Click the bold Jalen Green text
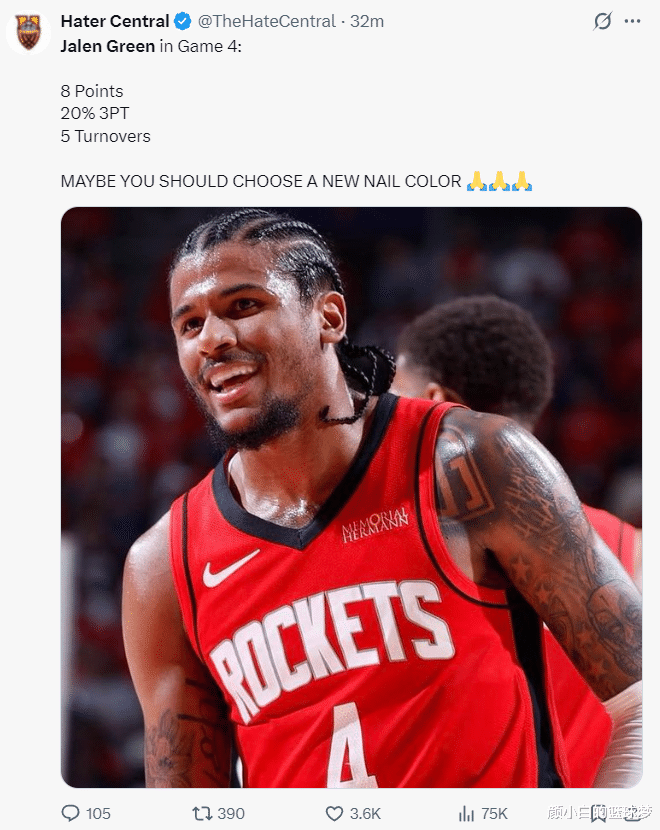Viewport: 660px width, 830px height. (107, 47)
